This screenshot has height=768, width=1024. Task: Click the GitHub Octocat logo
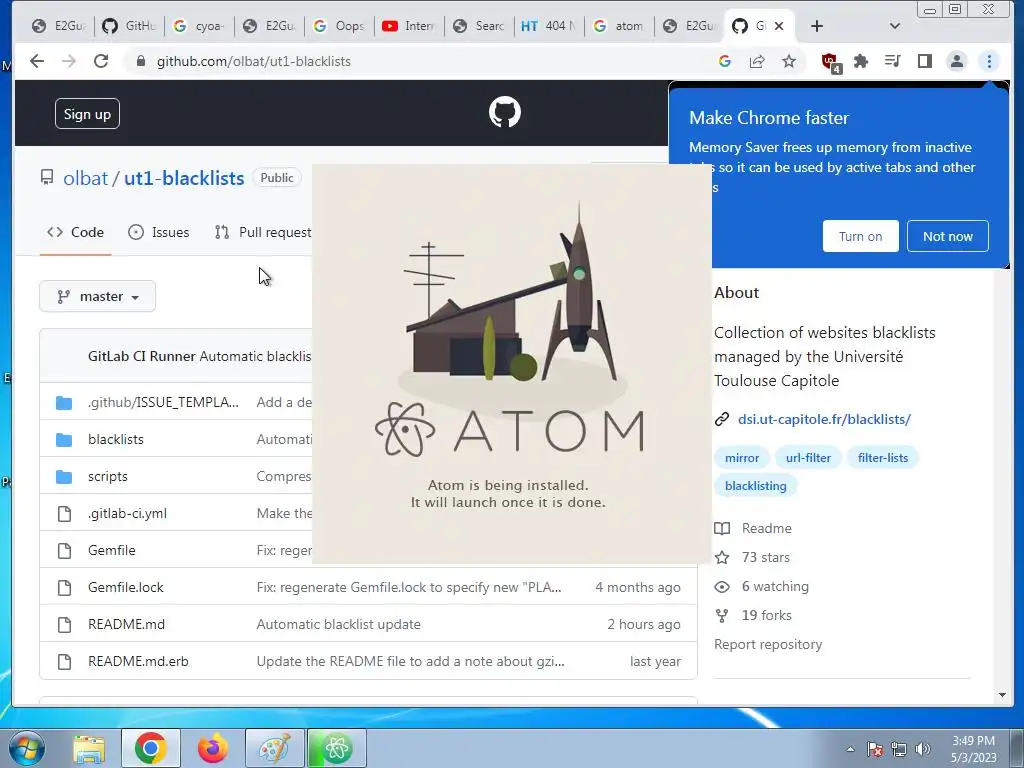[x=505, y=112]
